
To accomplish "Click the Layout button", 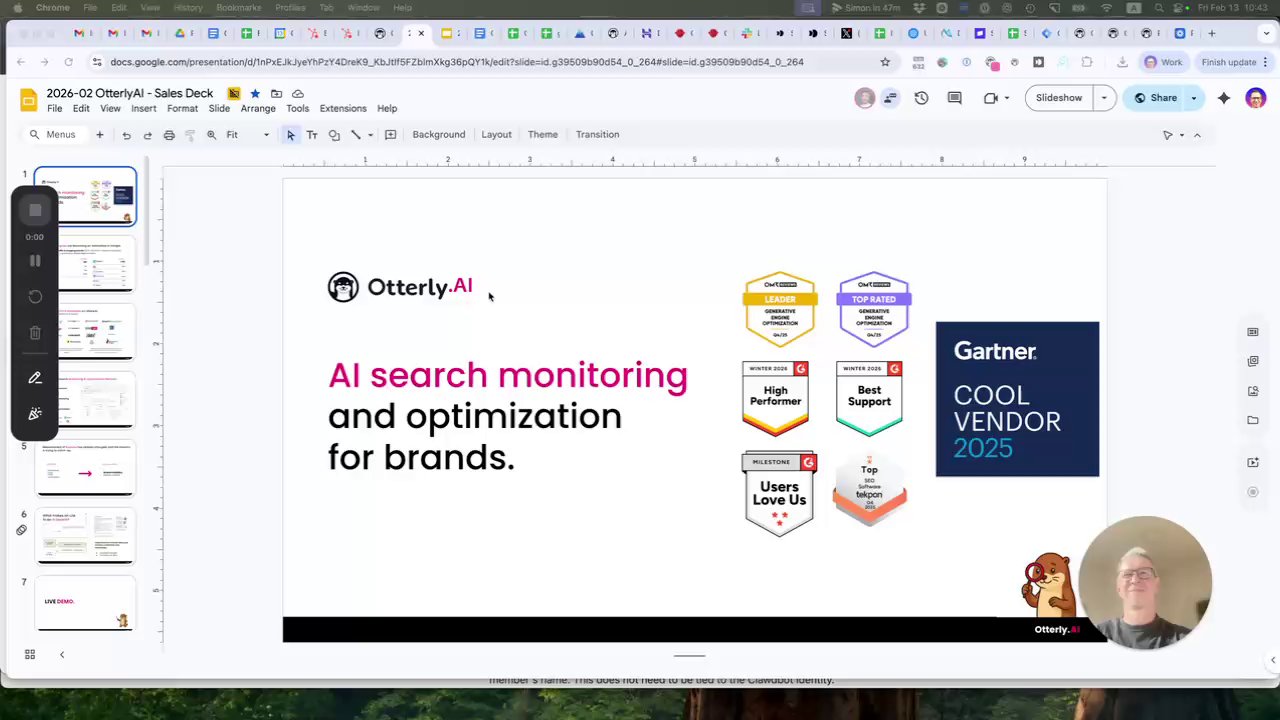I will coord(496,135).
